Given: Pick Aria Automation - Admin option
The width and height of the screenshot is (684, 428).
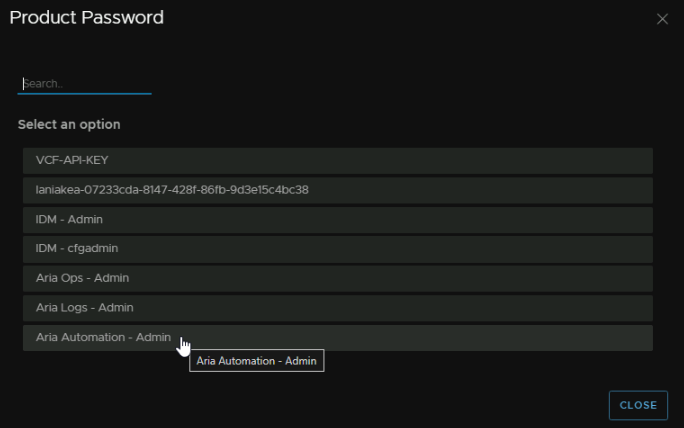Looking at the screenshot, I should point(338,338).
